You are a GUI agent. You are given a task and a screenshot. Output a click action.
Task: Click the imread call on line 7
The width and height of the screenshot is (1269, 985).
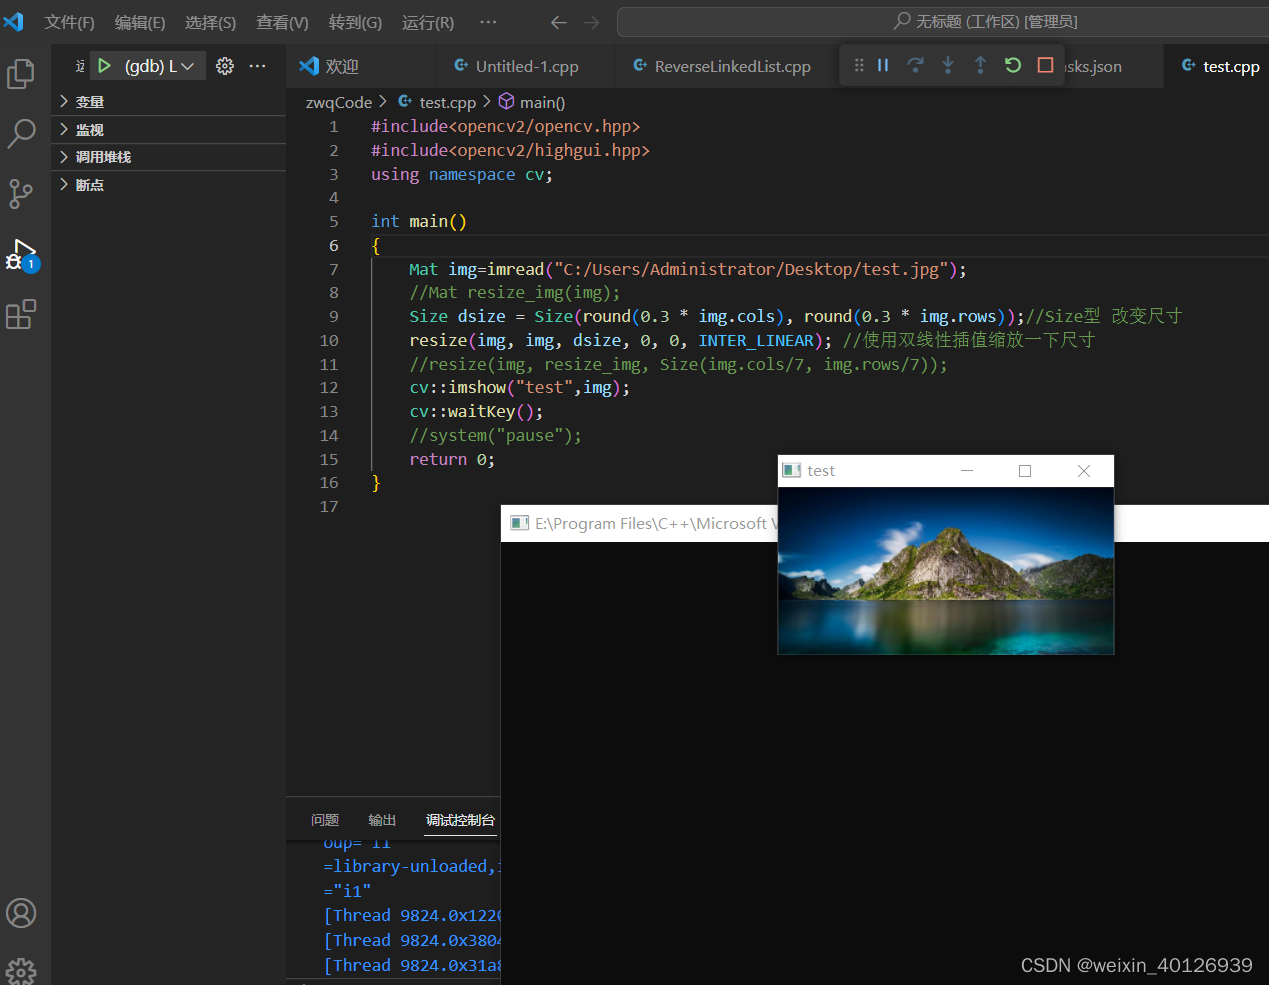515,269
